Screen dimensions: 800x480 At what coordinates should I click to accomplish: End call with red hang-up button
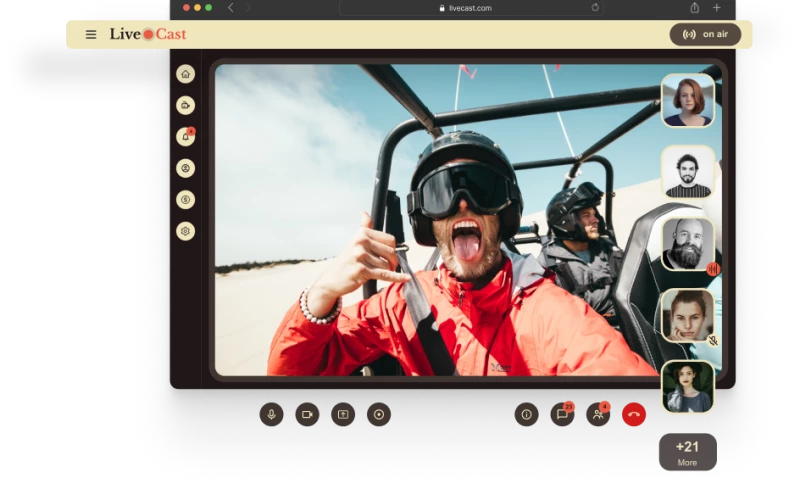(634, 414)
